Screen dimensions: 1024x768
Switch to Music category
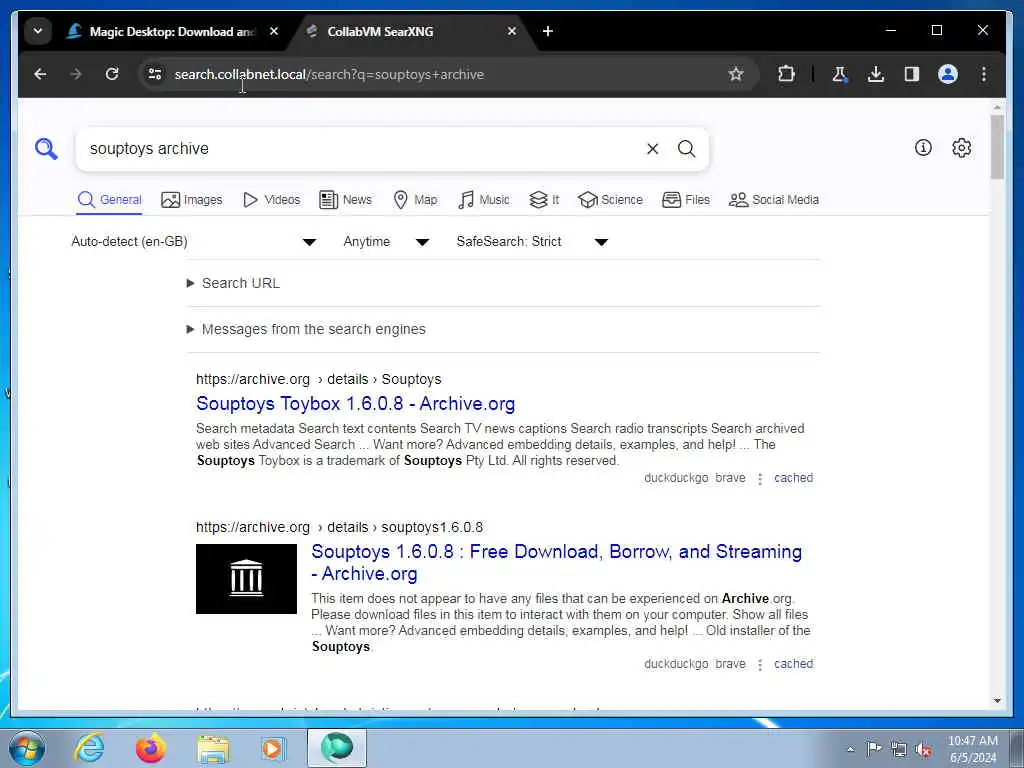(483, 200)
